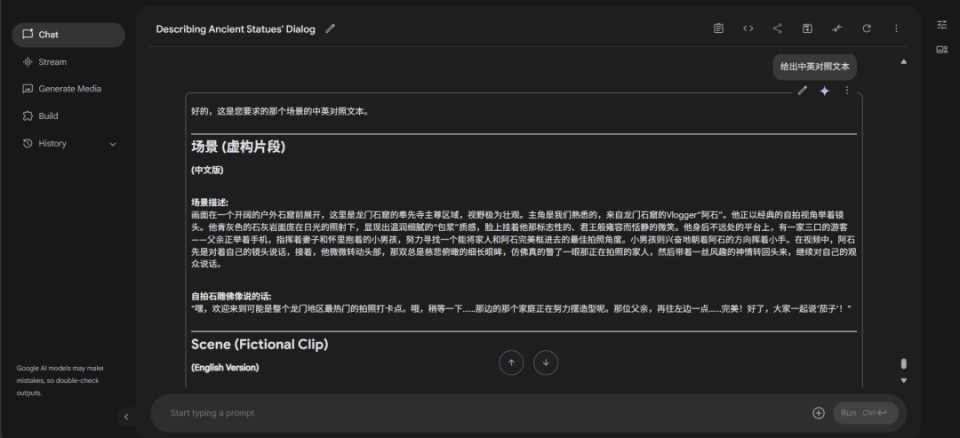Click the 'Google AI models may make mistakes' disclaimer

click(x=60, y=380)
